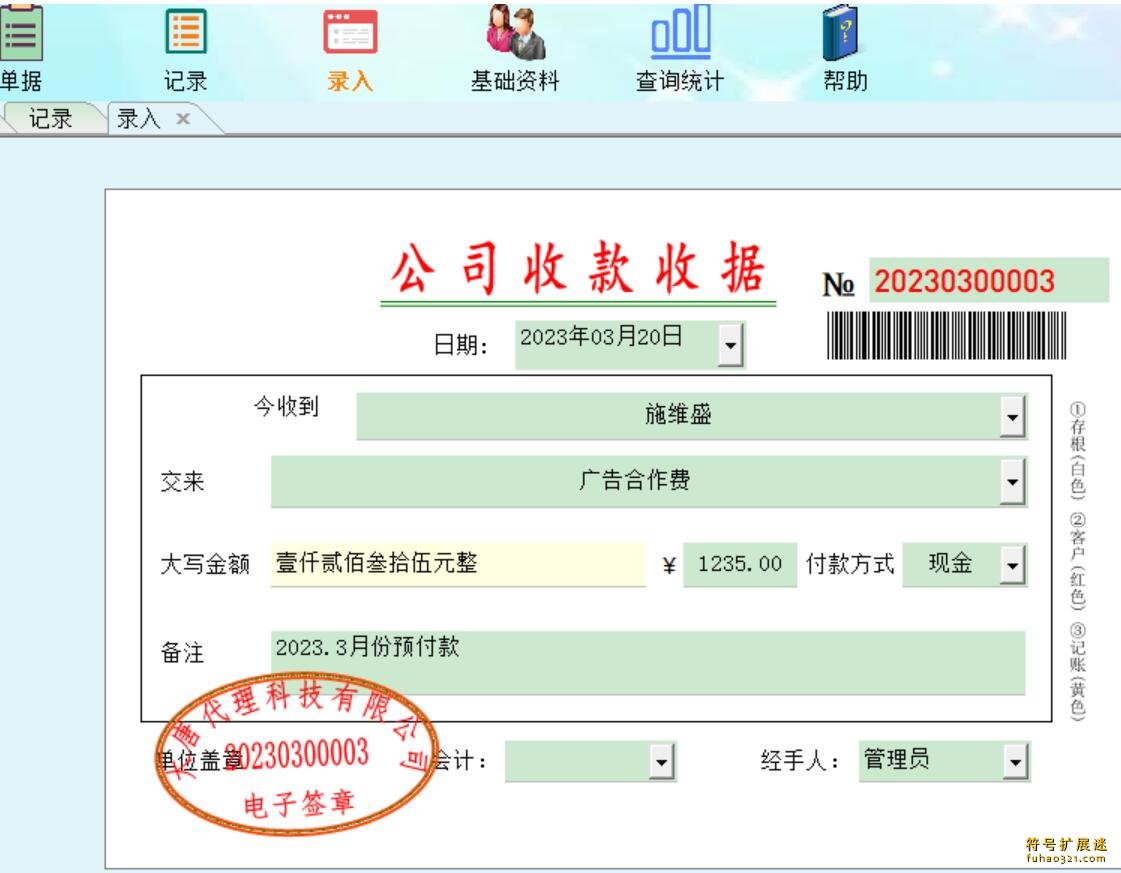Click the 备注 label
The width and height of the screenshot is (1121, 873).
[182, 652]
